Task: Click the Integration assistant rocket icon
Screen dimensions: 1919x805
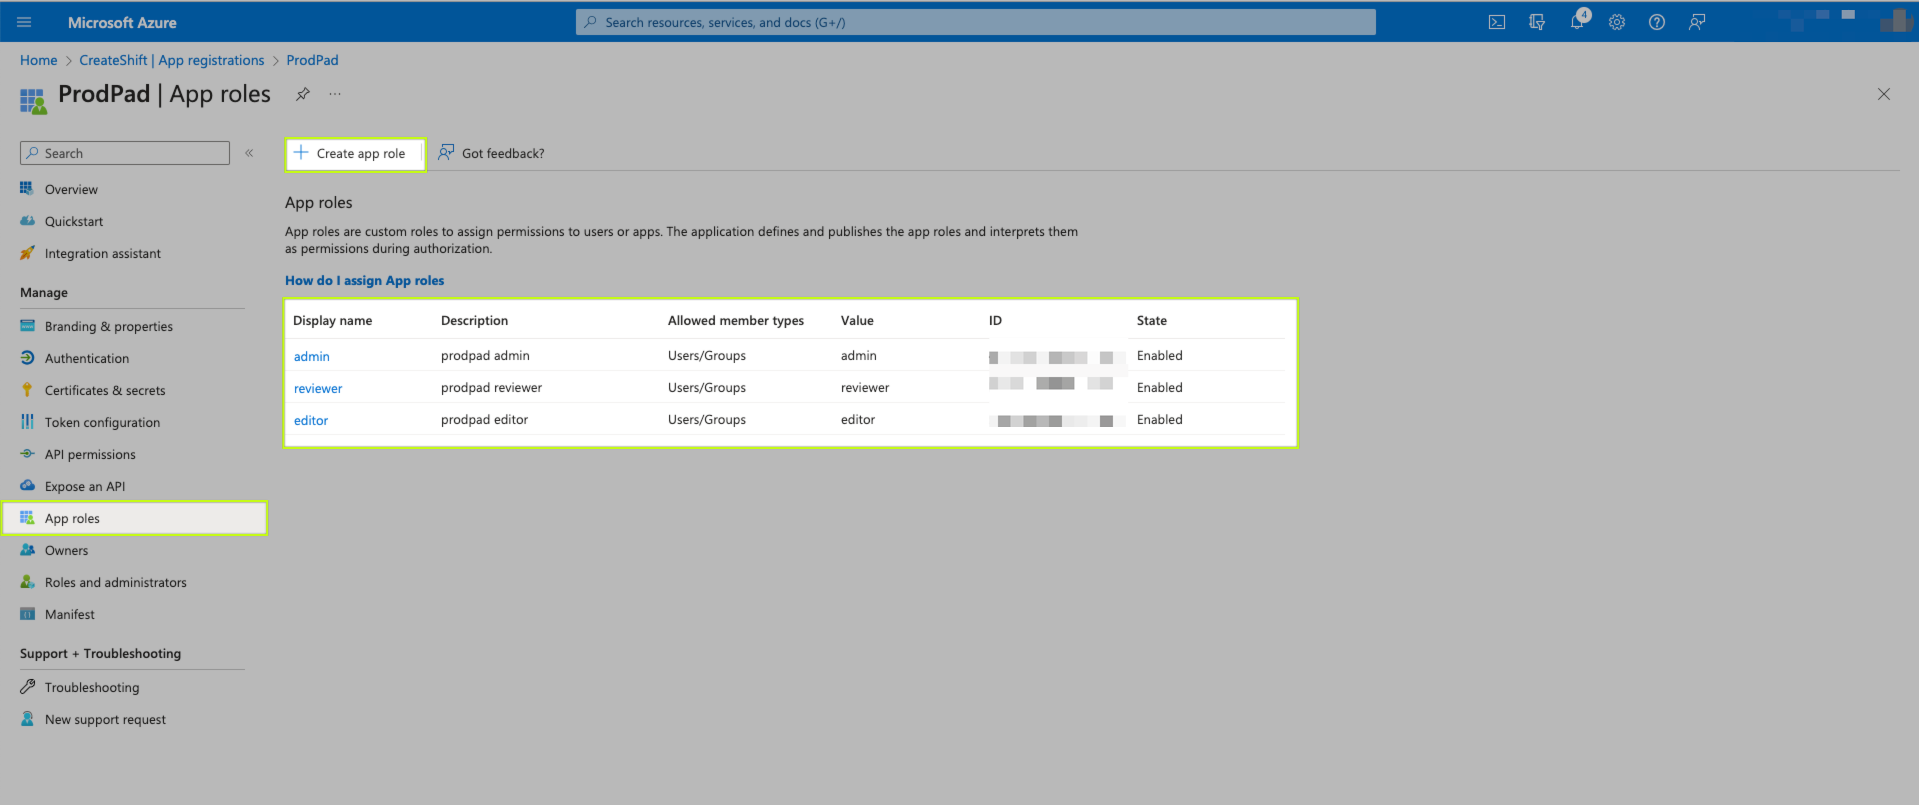Action: click(x=27, y=253)
